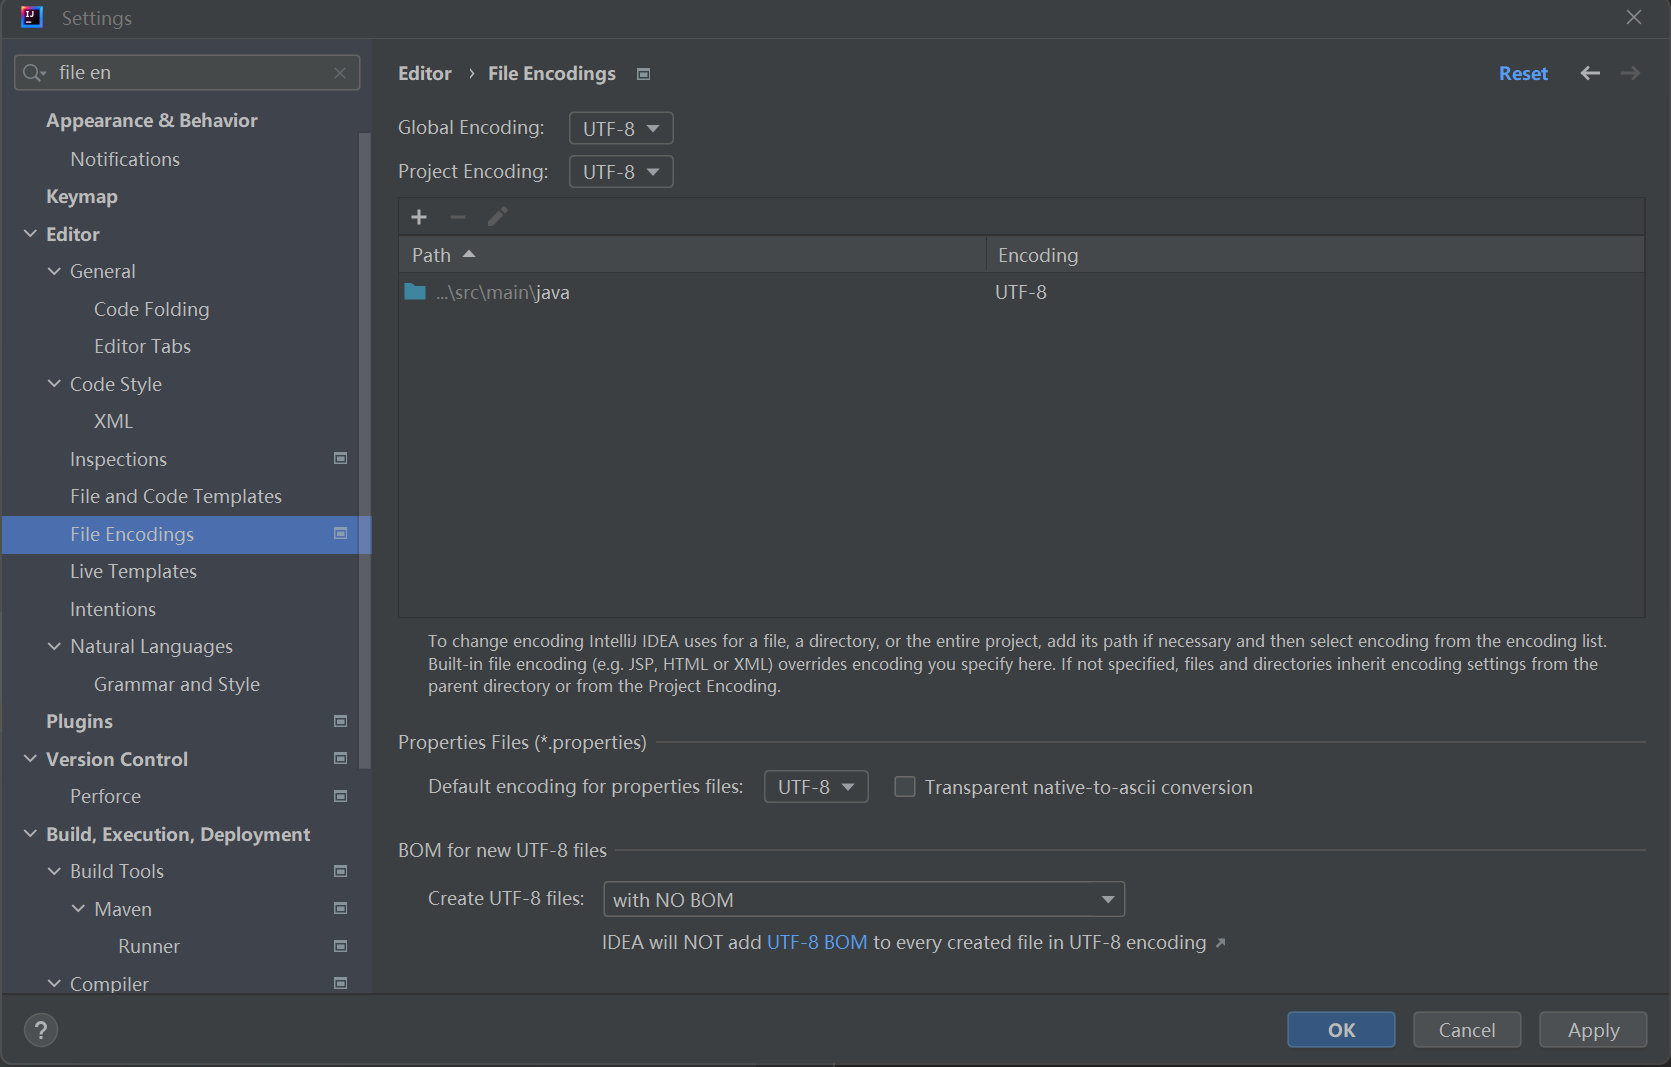Click project icon beside Runner row
Screen dimensions: 1671x1067
pos(340,946)
